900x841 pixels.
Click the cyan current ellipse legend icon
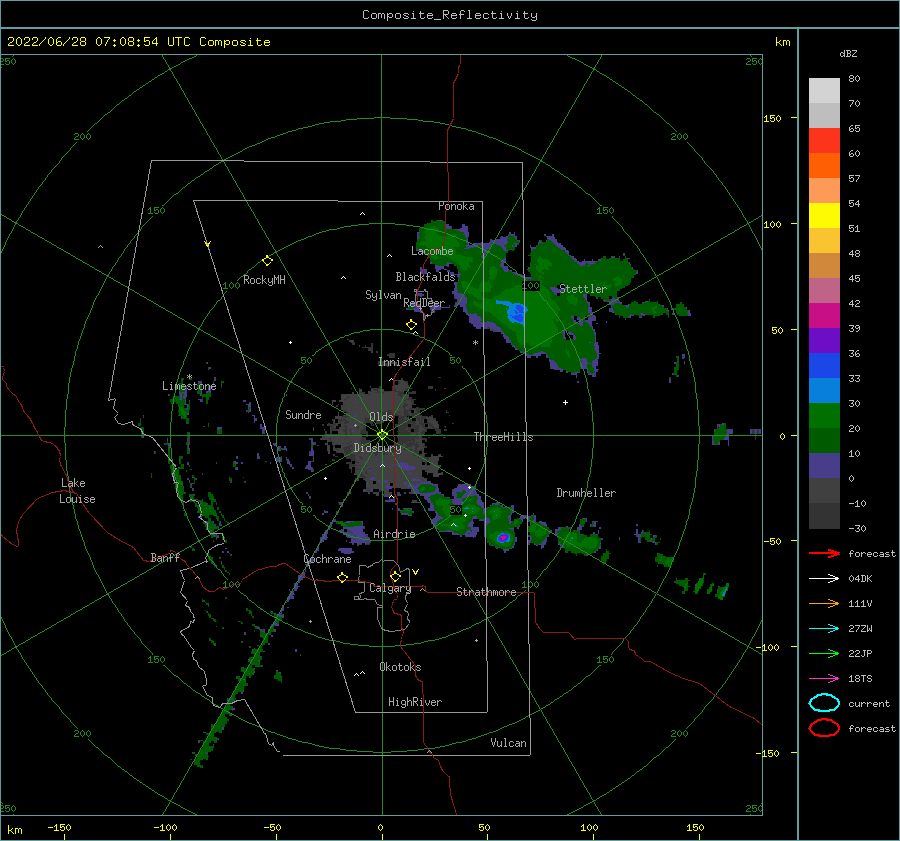(824, 703)
